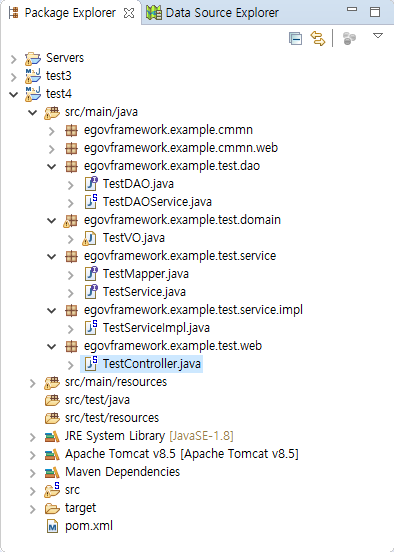Click the TestService.java interface icon
The width and height of the screenshot is (394, 552).
pos(91,292)
